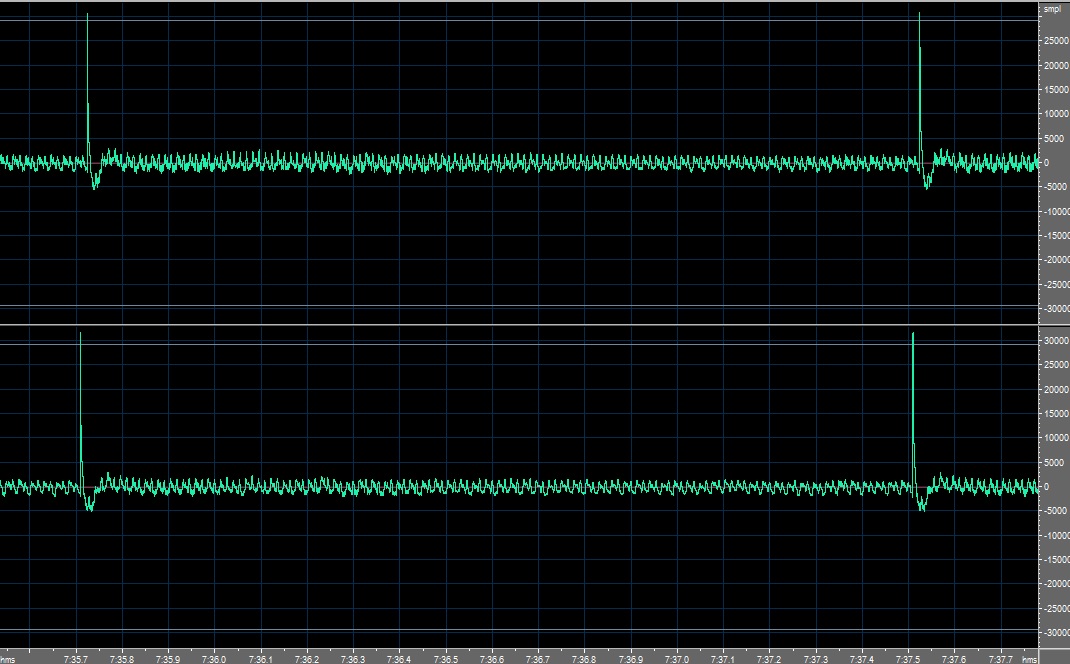This screenshot has width=1070, height=664.
Task: Jump to 7:36.3 on the time ruler
Action: pyautogui.click(x=353, y=659)
